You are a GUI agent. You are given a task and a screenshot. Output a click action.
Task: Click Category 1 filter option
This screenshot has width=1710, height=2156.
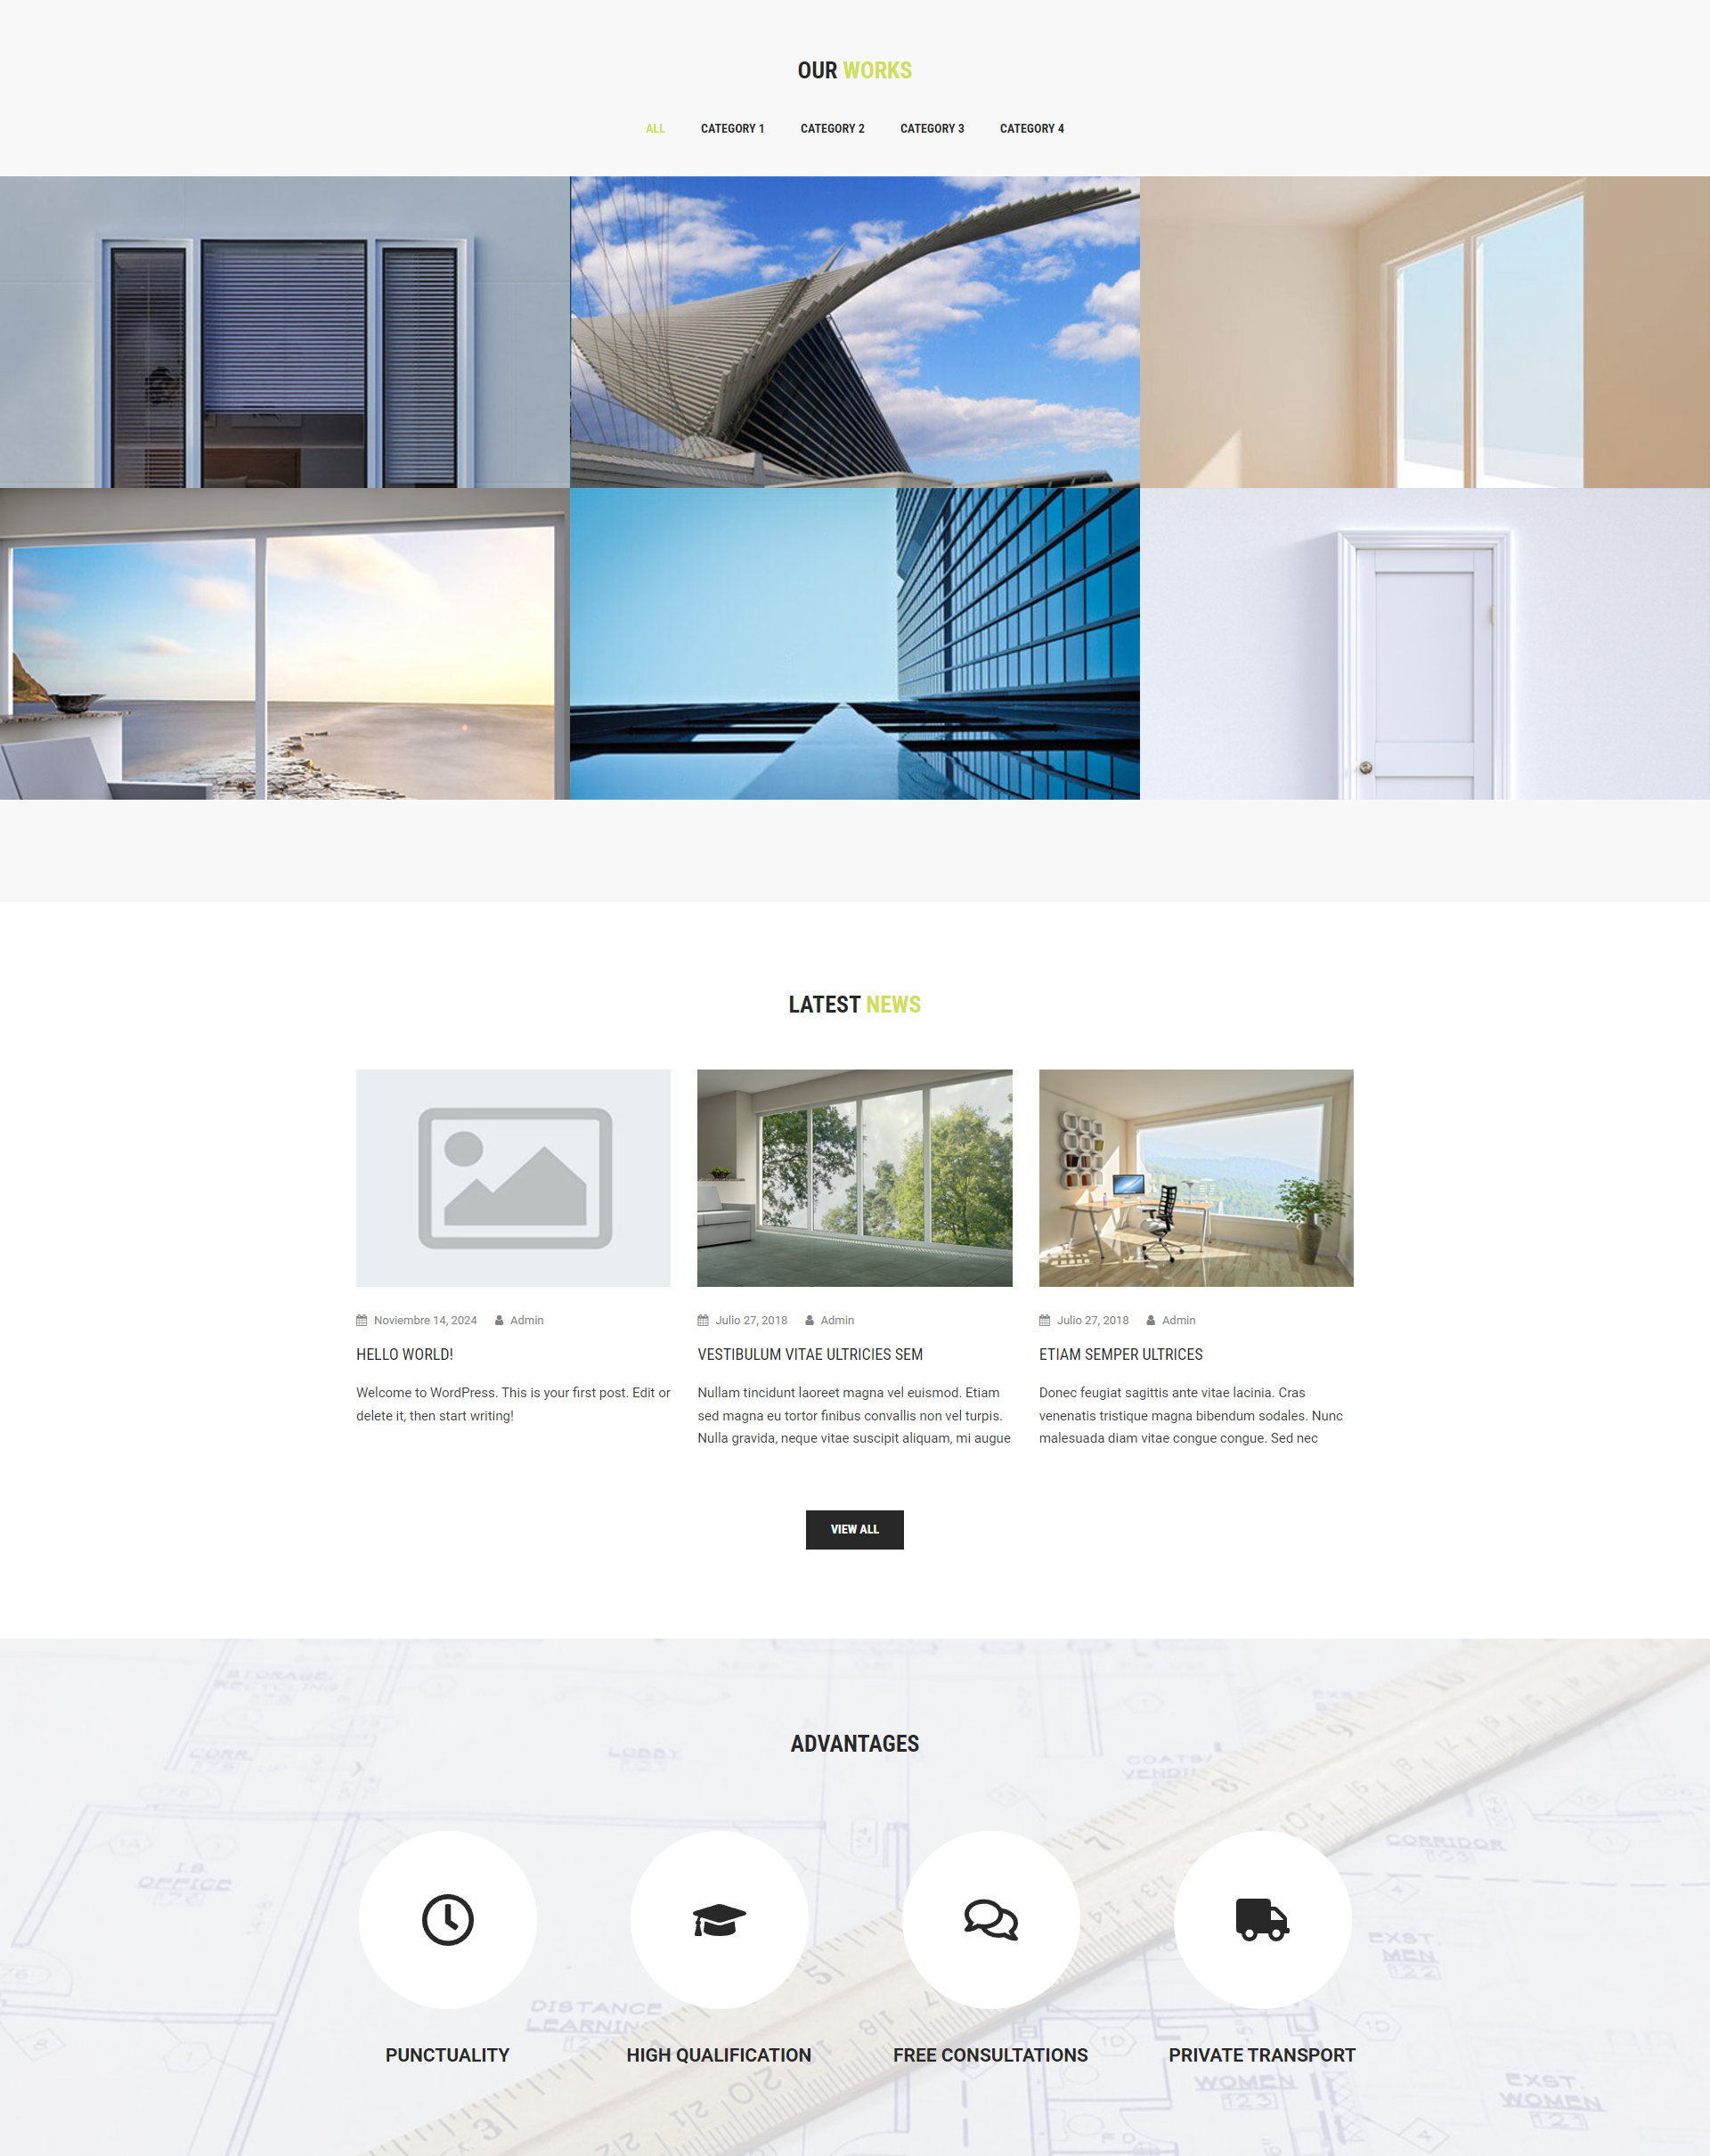coord(731,127)
